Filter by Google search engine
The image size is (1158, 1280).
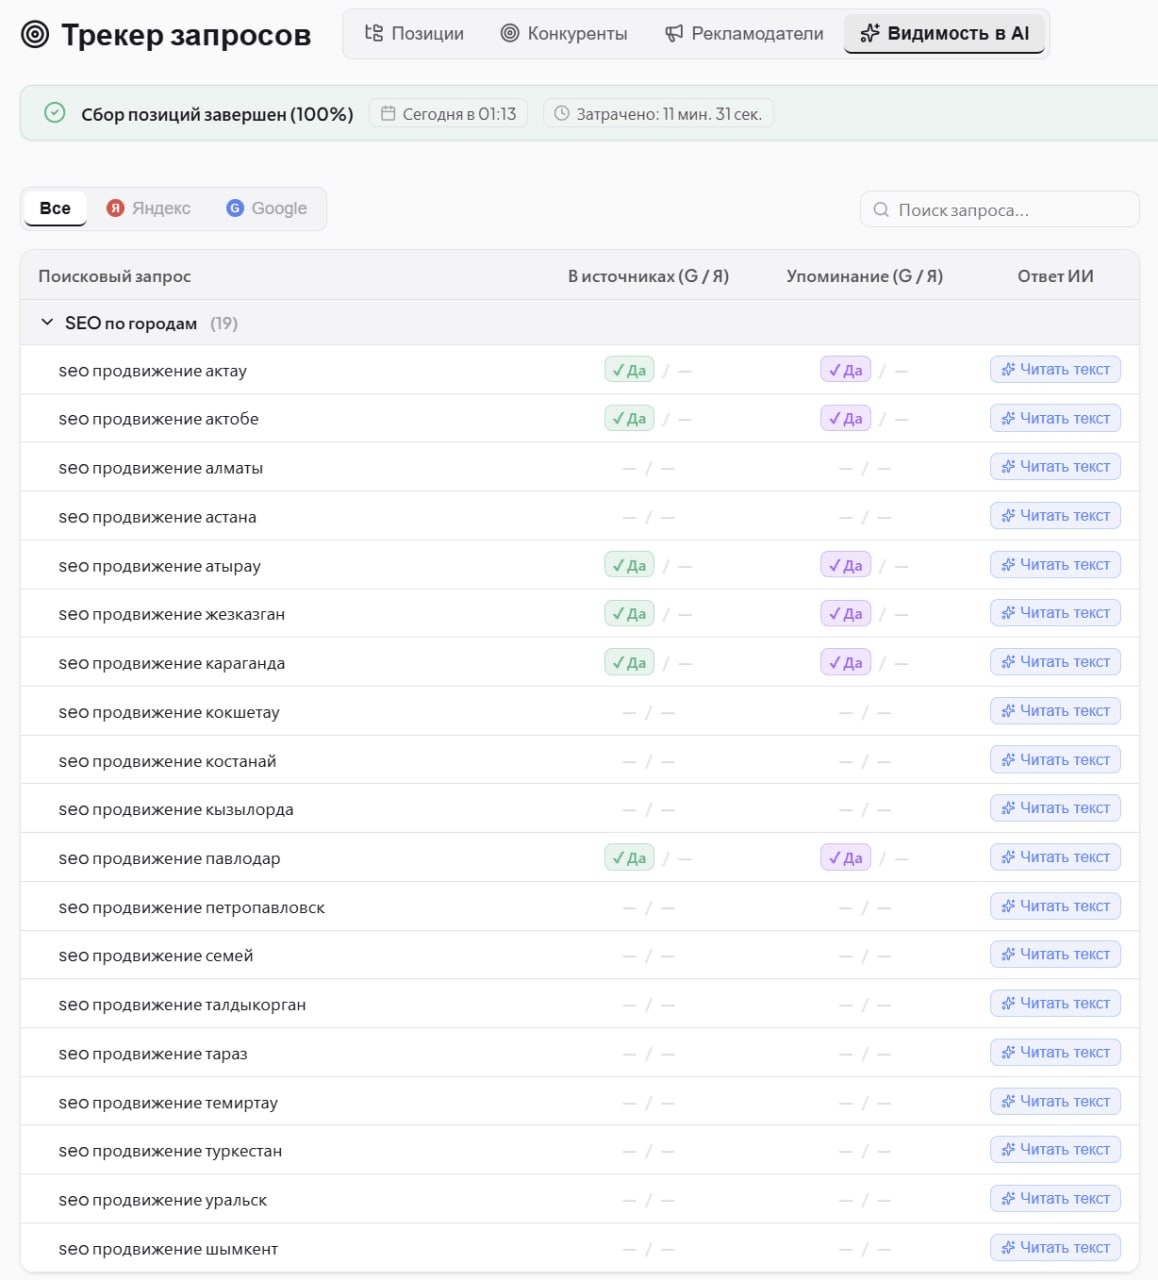pos(267,208)
